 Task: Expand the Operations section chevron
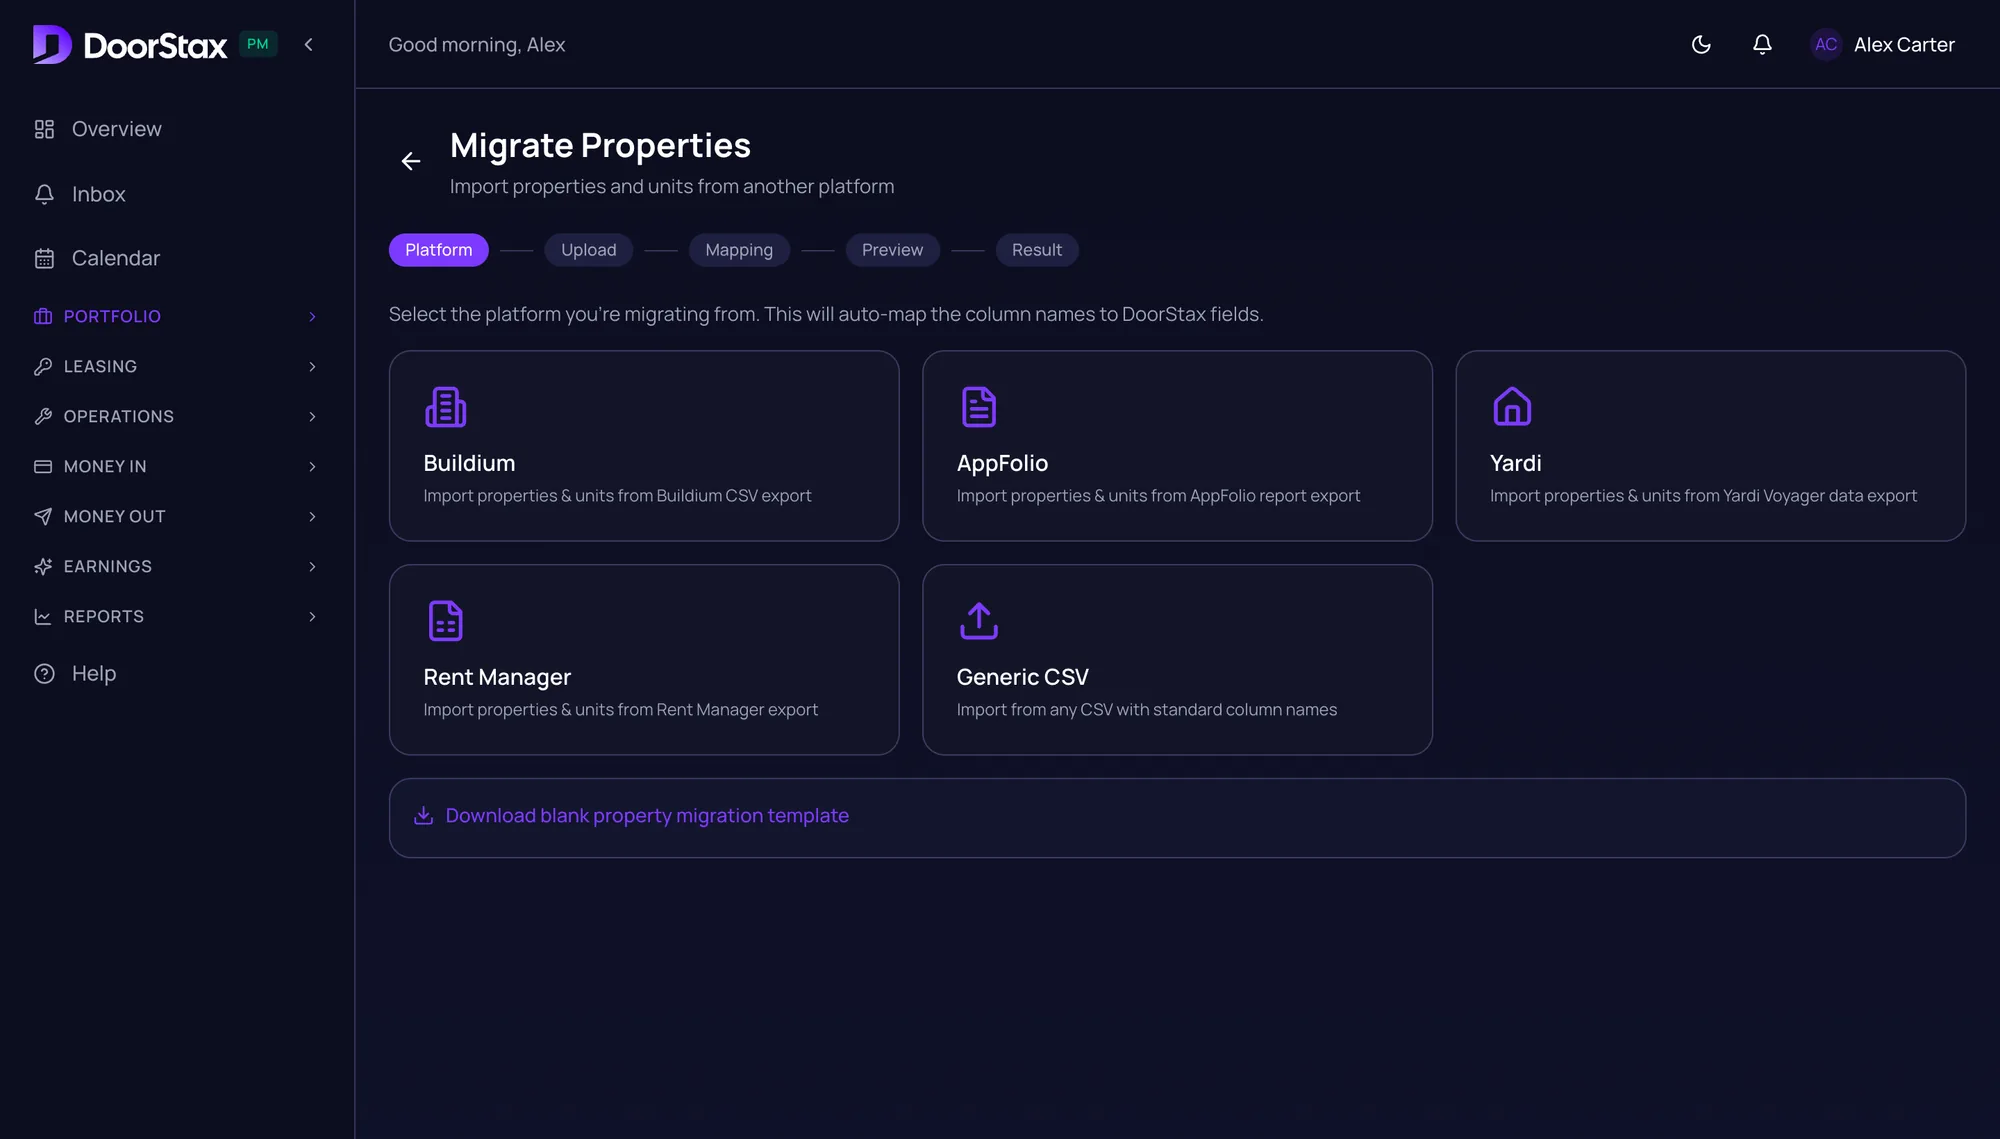coord(312,416)
